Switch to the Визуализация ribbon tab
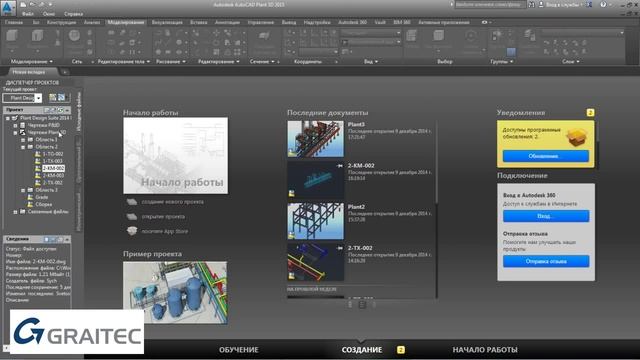The height and width of the screenshot is (360, 640). pos(167,22)
